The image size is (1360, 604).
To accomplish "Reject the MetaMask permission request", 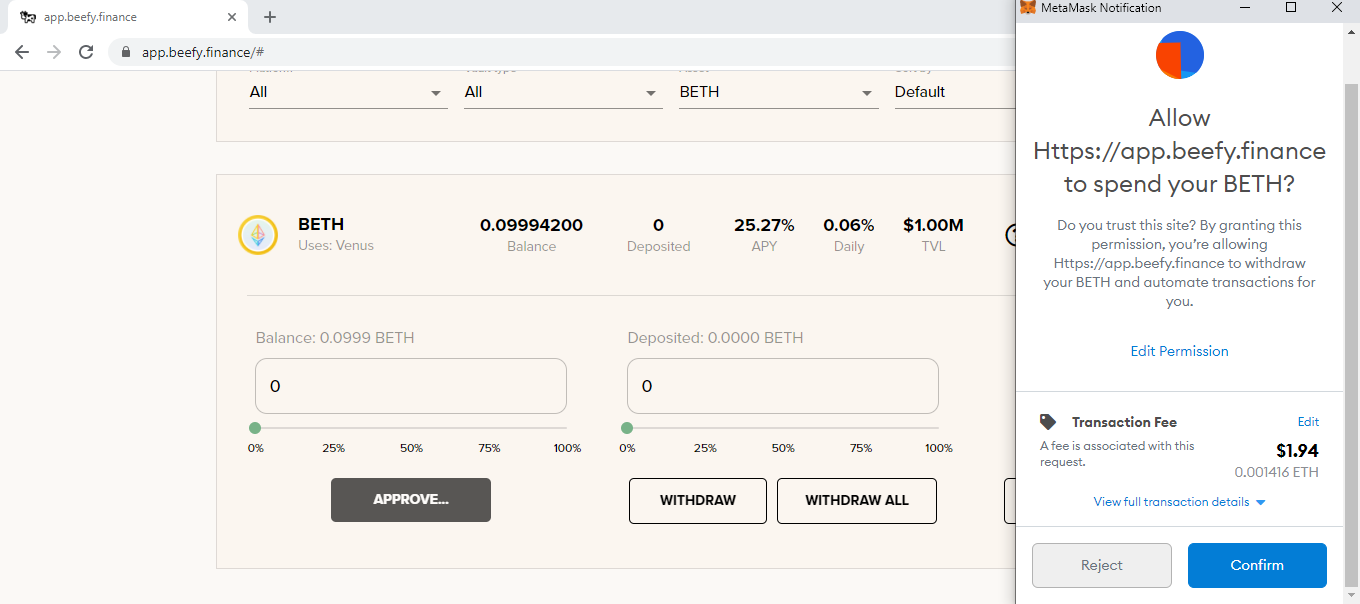I will tap(1102, 565).
